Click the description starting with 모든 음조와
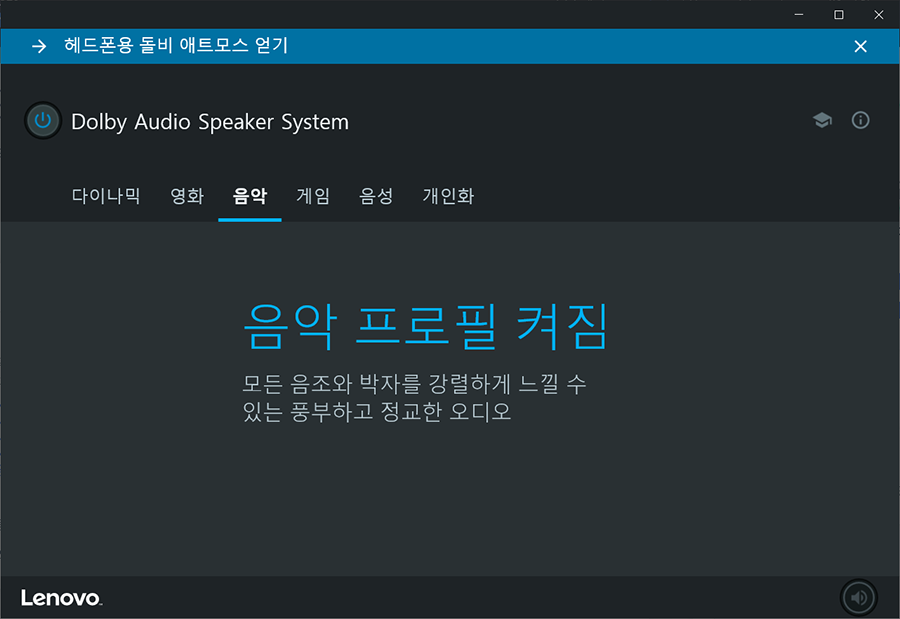Image resolution: width=900 pixels, height=619 pixels. coord(414,397)
